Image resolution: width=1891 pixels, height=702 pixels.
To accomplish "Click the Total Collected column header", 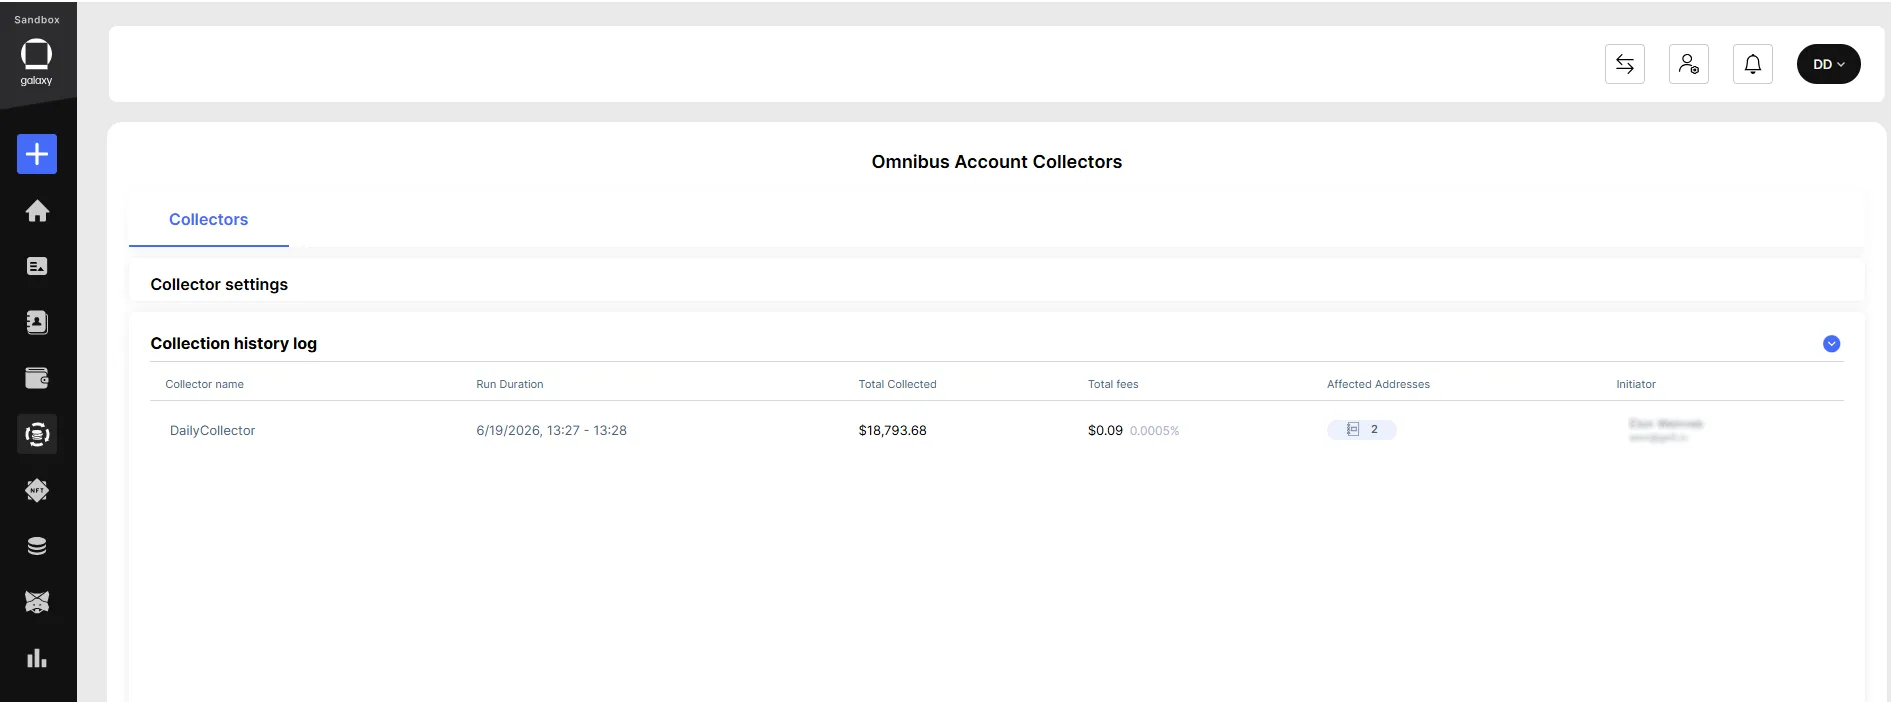I will pyautogui.click(x=898, y=384).
